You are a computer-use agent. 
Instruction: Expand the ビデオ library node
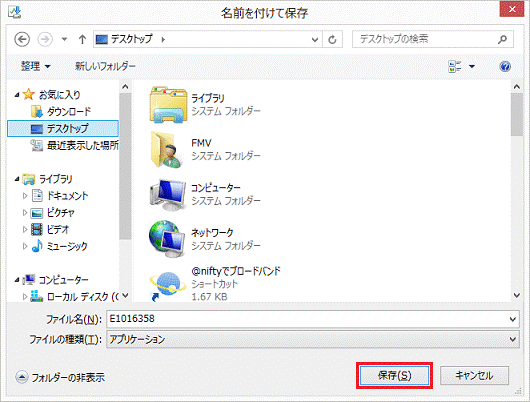click(25, 229)
